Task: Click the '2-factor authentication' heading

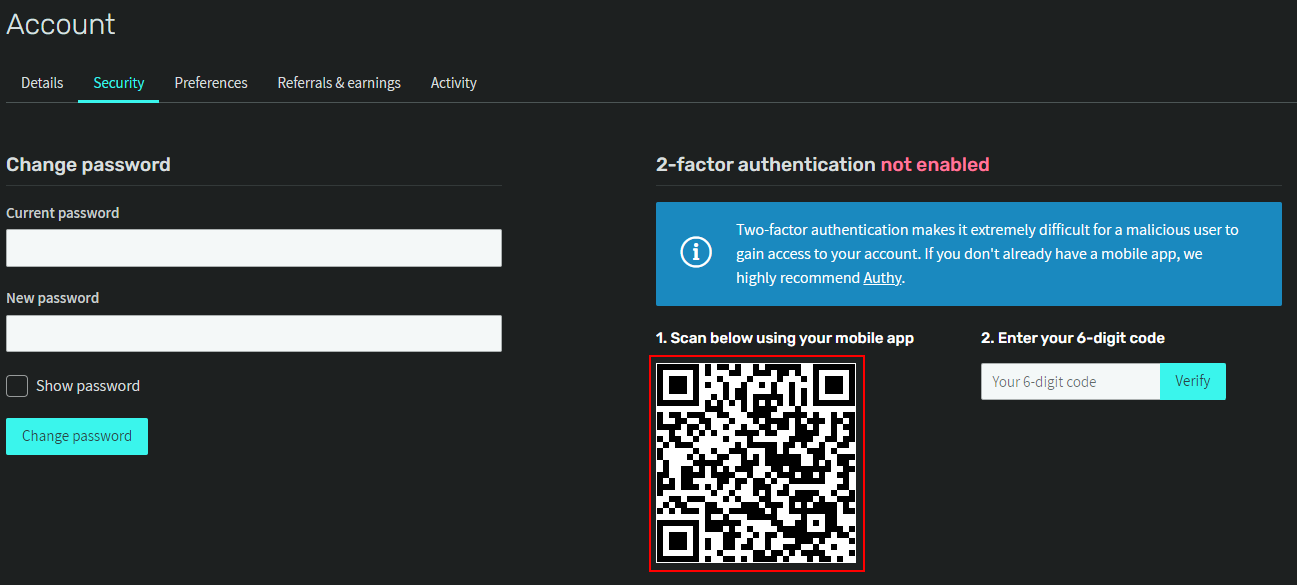Action: (x=766, y=164)
